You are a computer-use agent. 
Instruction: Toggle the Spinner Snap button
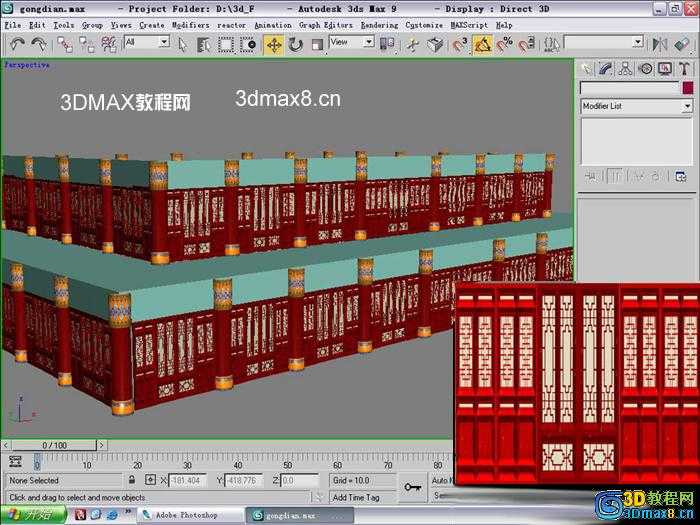pos(527,45)
